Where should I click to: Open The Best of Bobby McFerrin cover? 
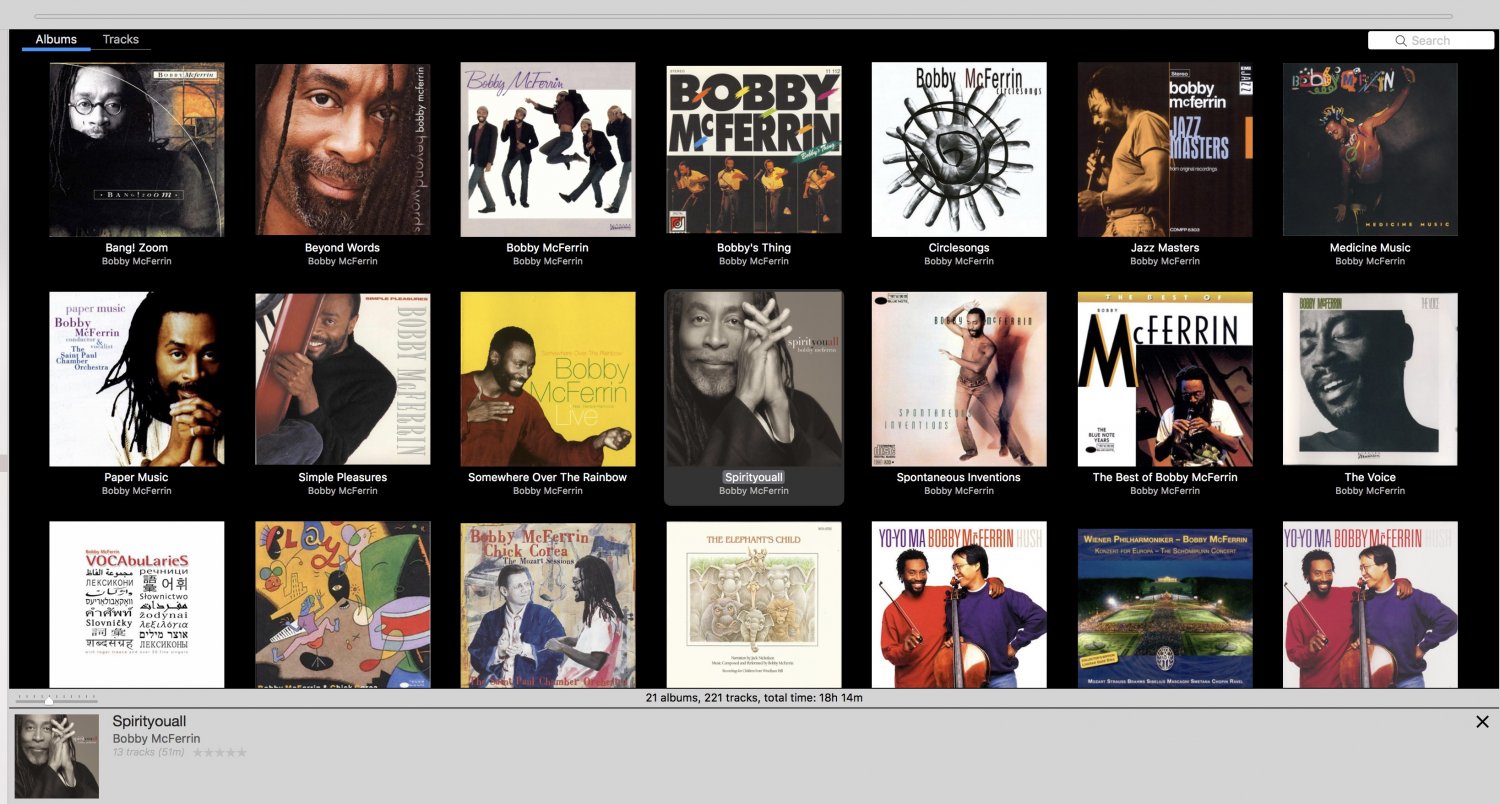click(1165, 379)
